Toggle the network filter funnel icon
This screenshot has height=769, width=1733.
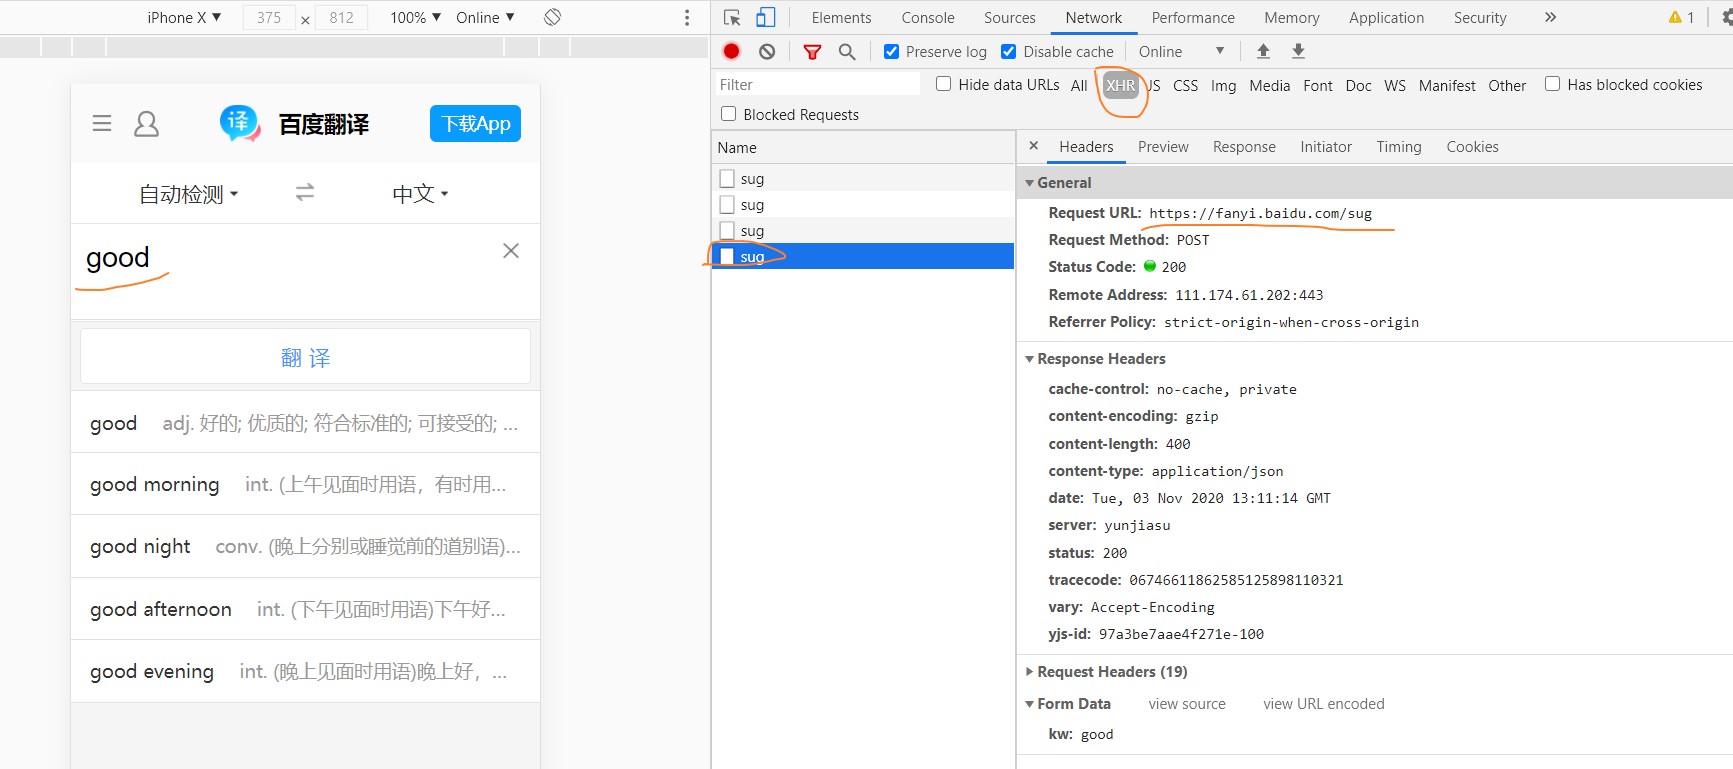coord(812,52)
